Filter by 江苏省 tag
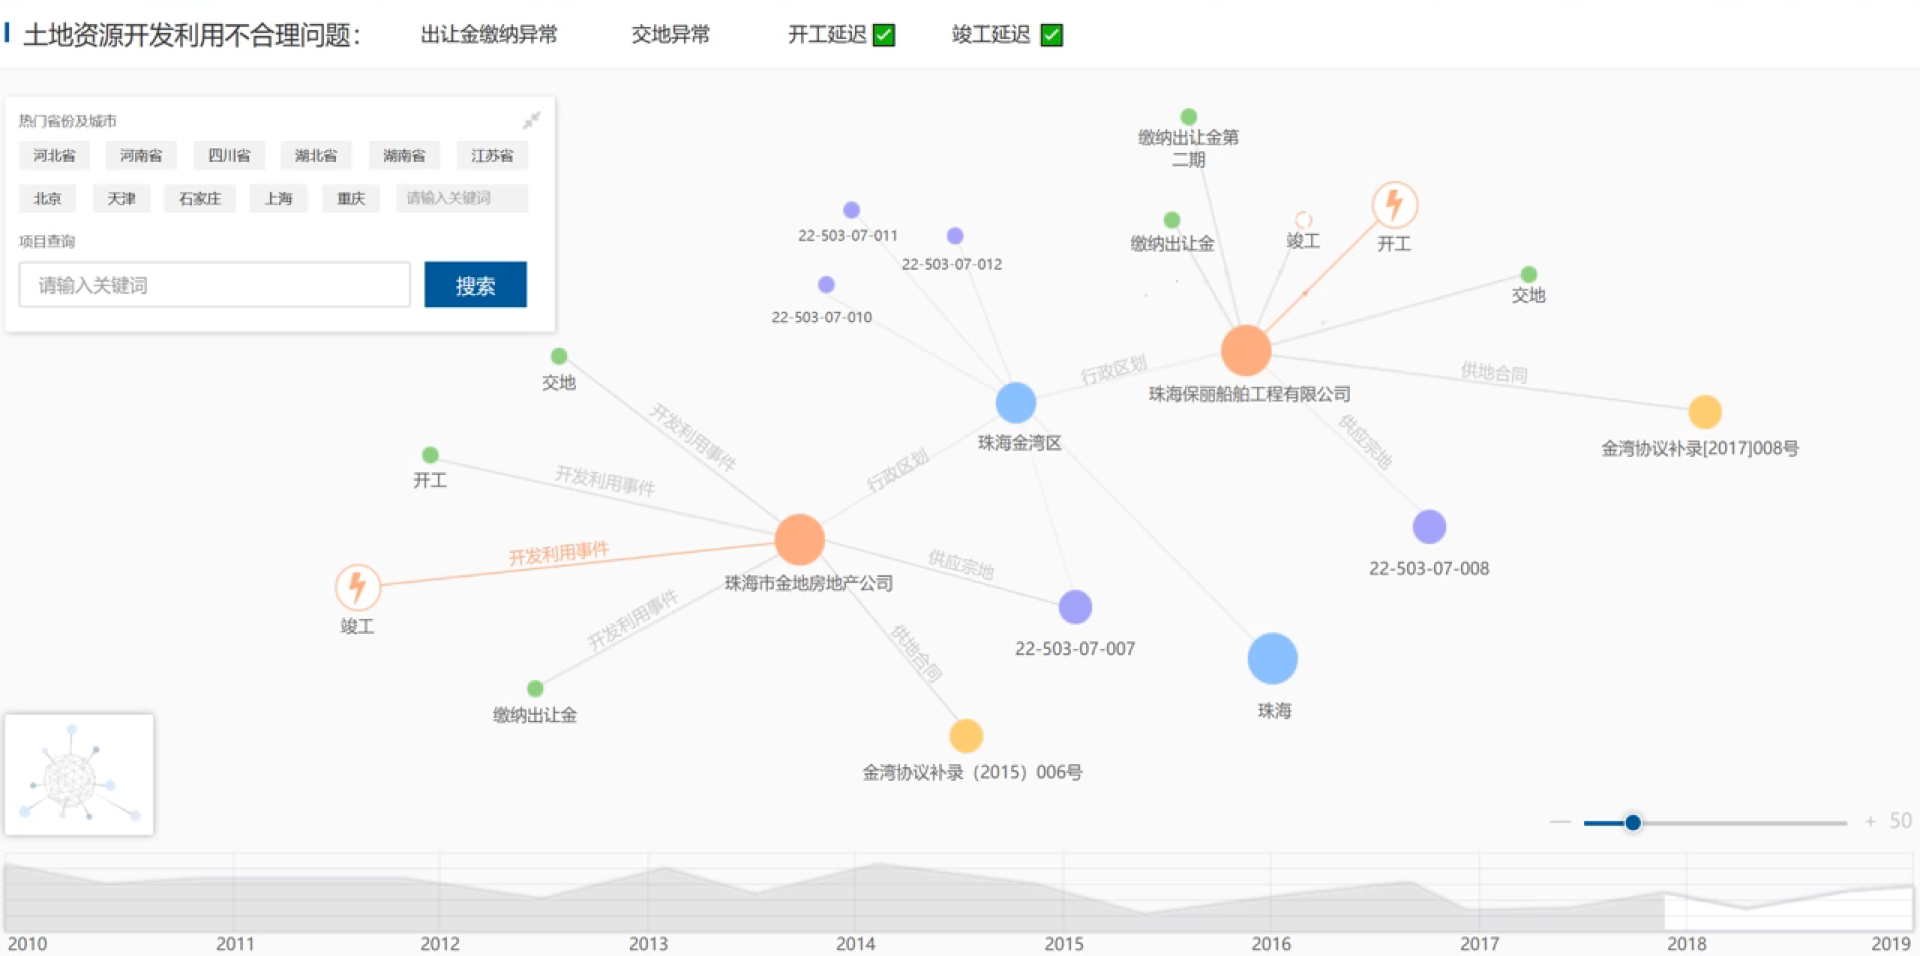The image size is (1920, 956). 492,155
